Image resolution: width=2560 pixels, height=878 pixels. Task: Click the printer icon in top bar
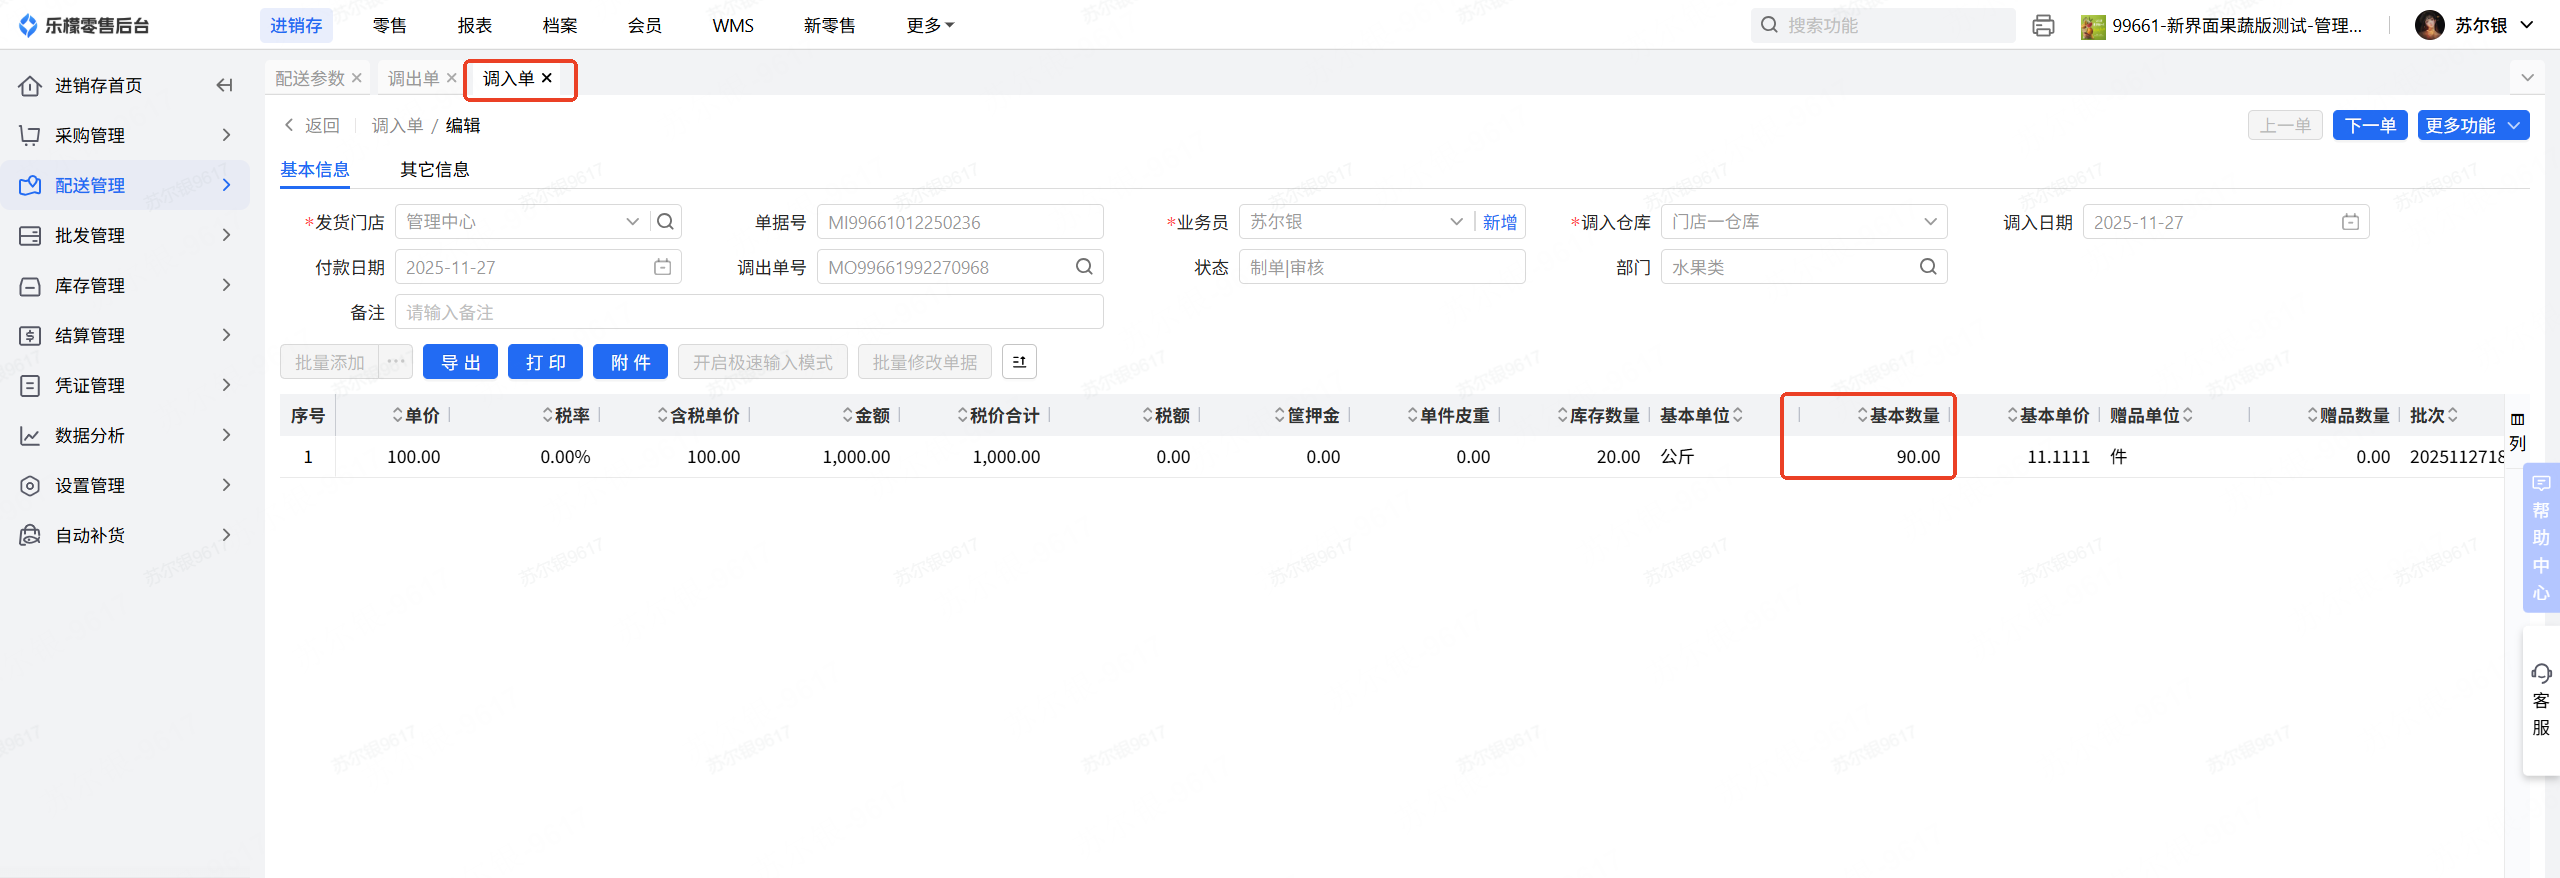tap(2043, 26)
